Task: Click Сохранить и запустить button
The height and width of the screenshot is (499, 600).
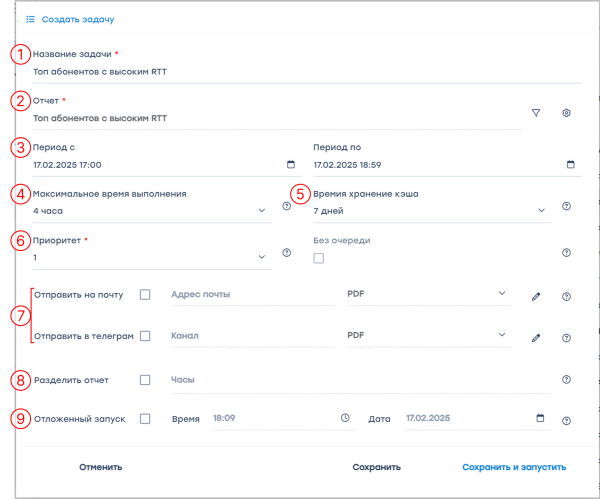Action: (514, 467)
